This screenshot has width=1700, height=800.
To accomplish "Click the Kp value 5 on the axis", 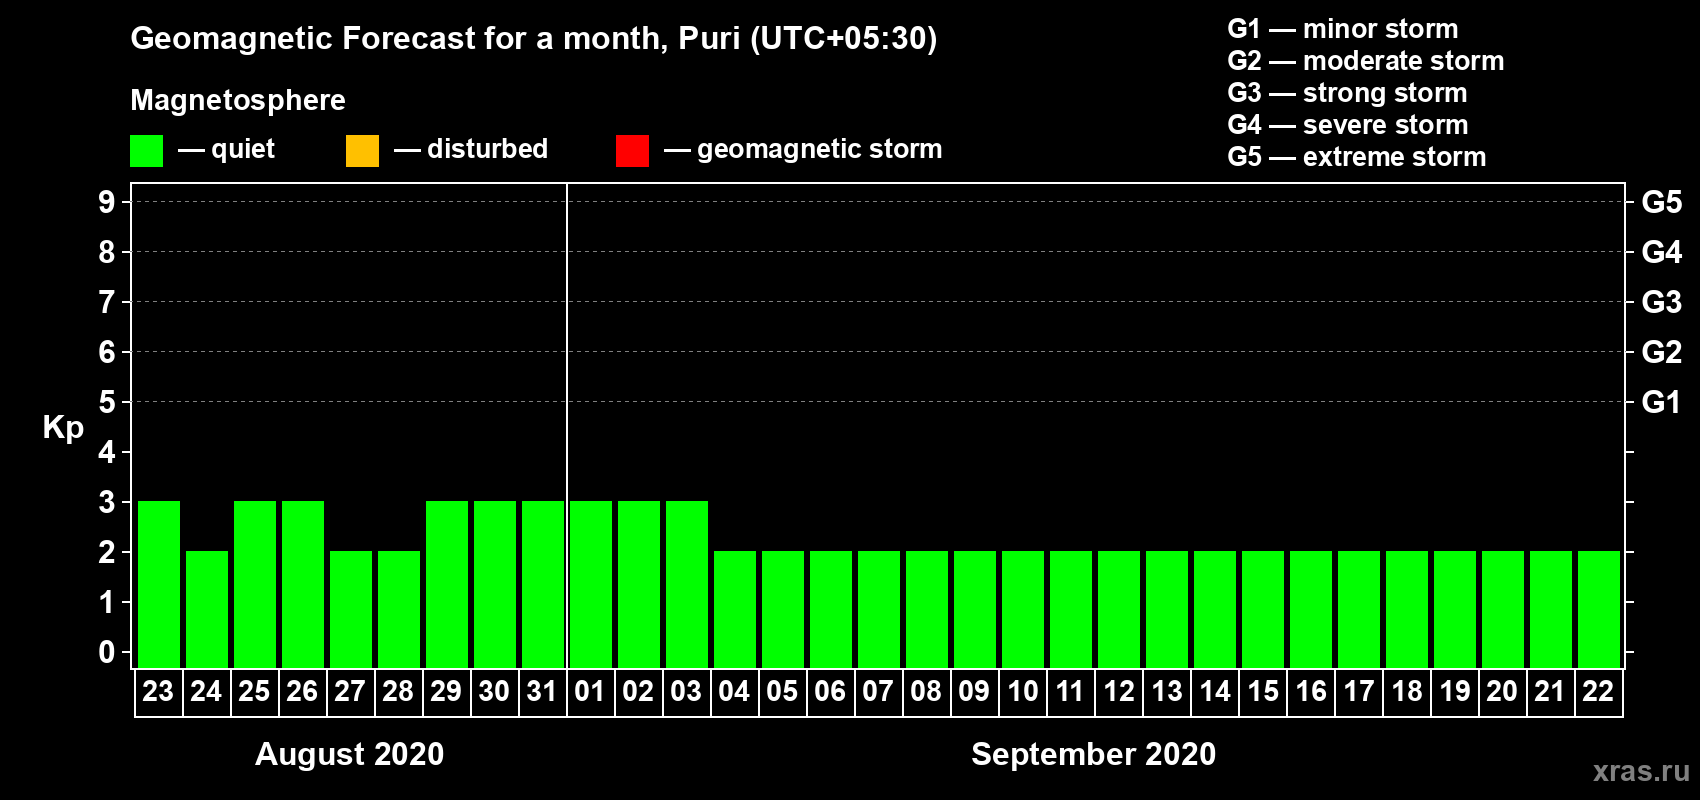I will [107, 402].
